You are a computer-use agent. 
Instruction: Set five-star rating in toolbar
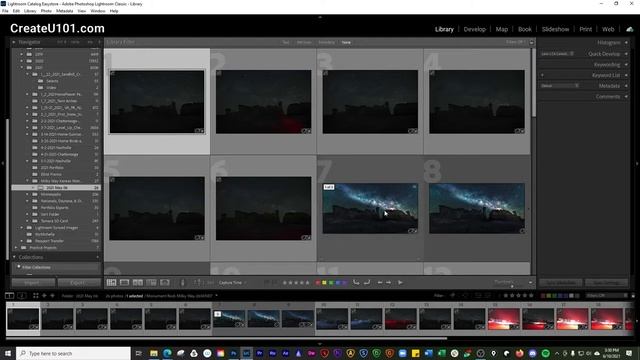coord(307,282)
